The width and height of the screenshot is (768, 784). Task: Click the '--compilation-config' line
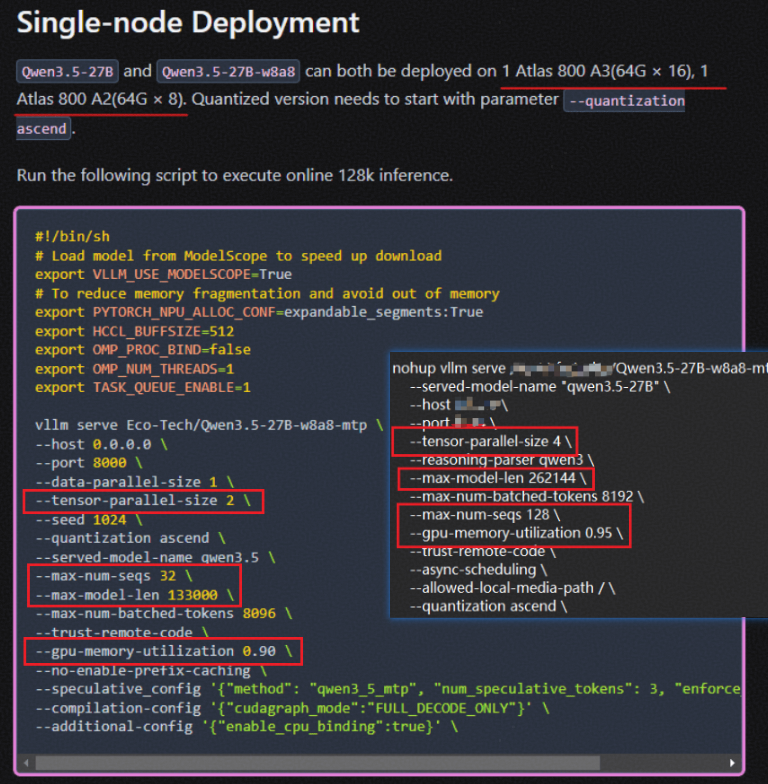click(292, 708)
